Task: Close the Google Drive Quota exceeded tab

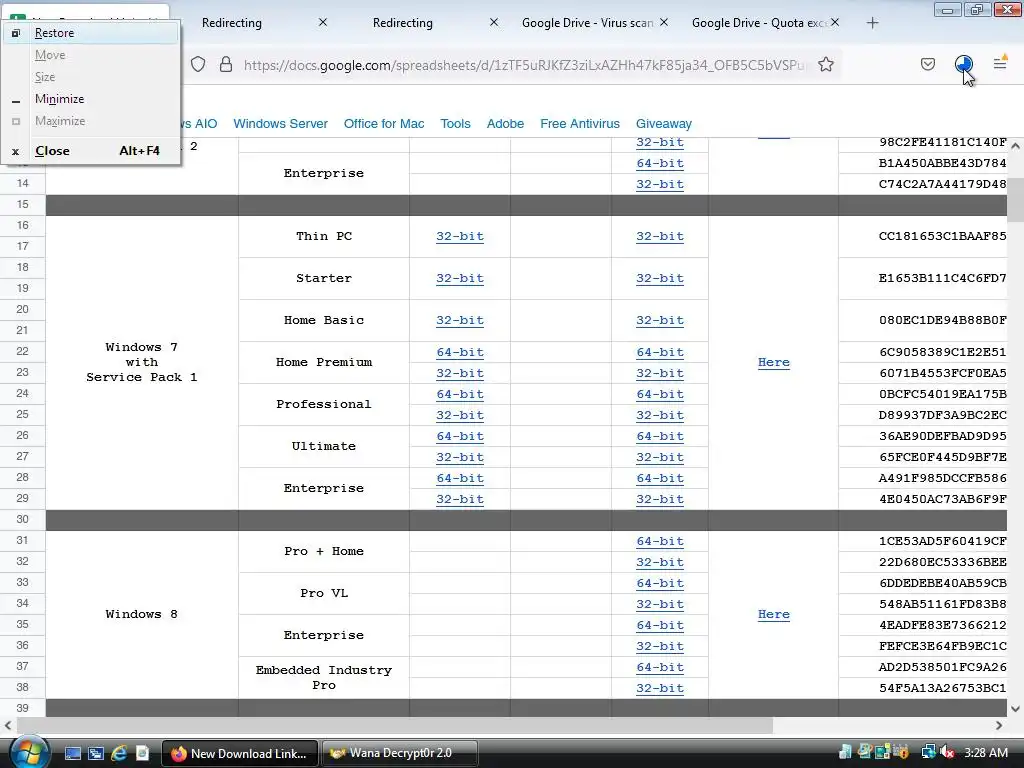Action: tap(835, 22)
